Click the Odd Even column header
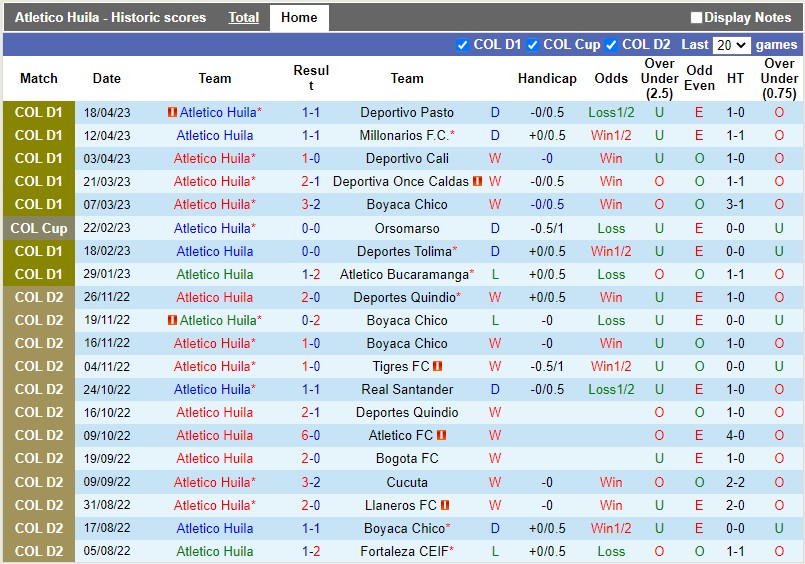Image resolution: width=805 pixels, height=564 pixels. click(699, 79)
